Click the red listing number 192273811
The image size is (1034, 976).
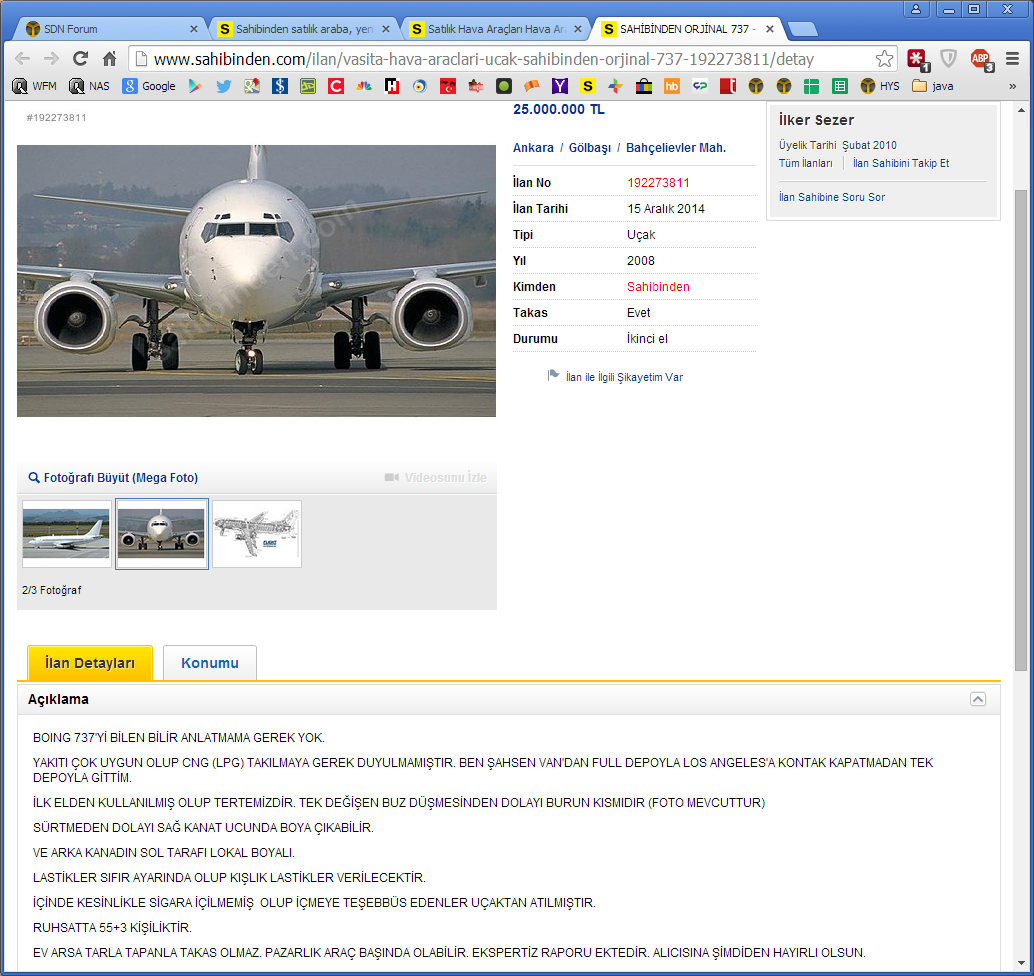[x=658, y=183]
